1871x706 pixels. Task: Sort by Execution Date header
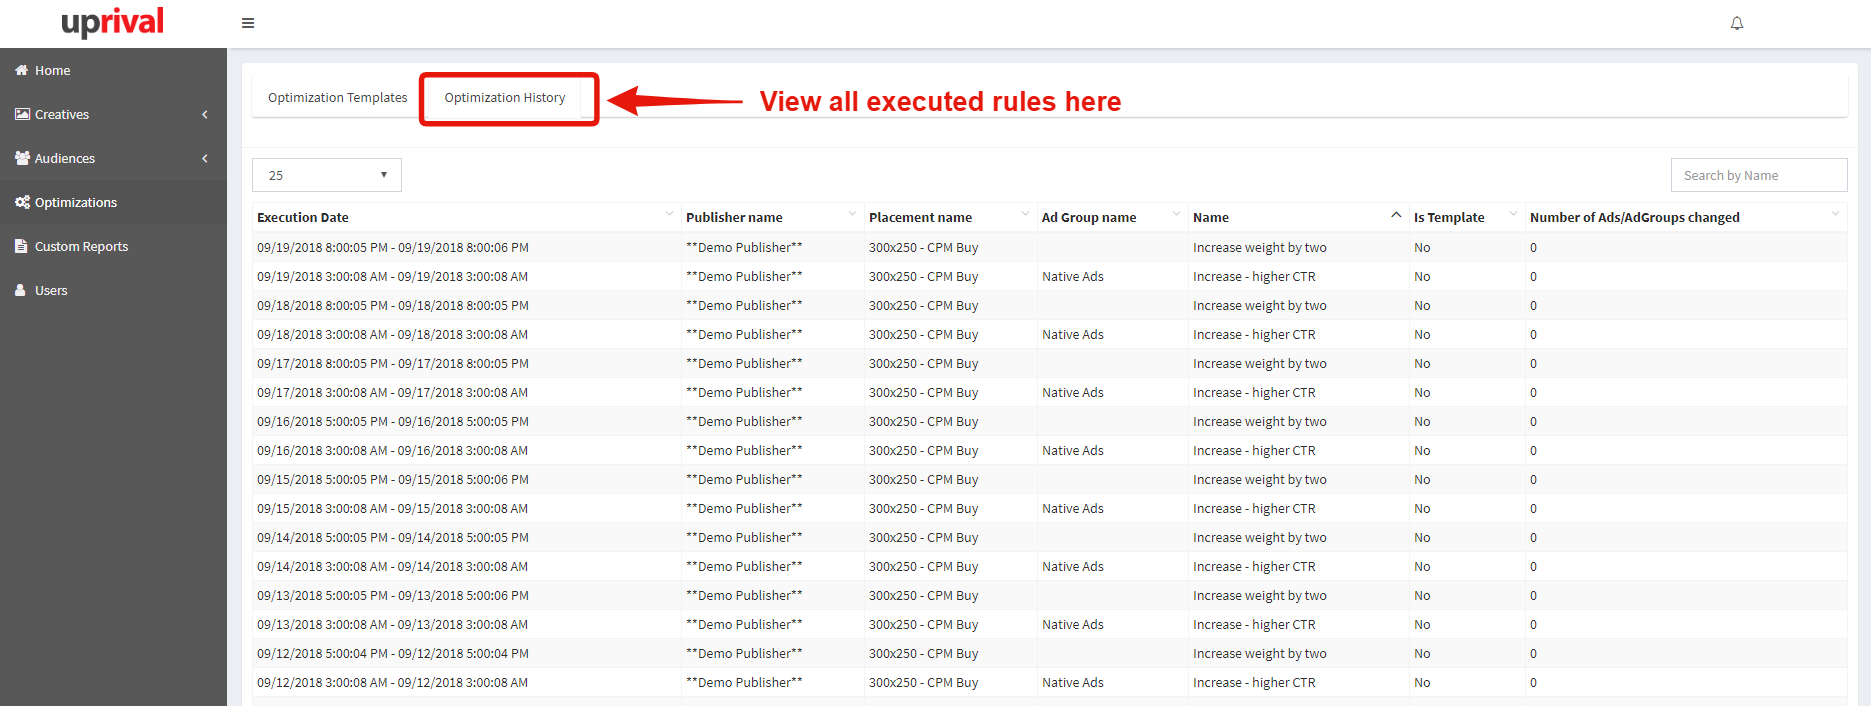tap(303, 217)
